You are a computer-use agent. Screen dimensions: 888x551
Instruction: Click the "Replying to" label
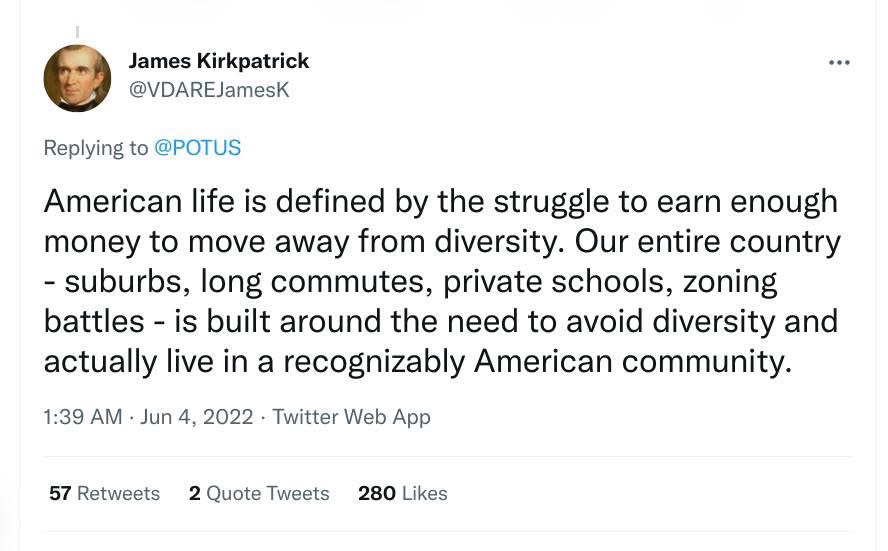tap(96, 148)
